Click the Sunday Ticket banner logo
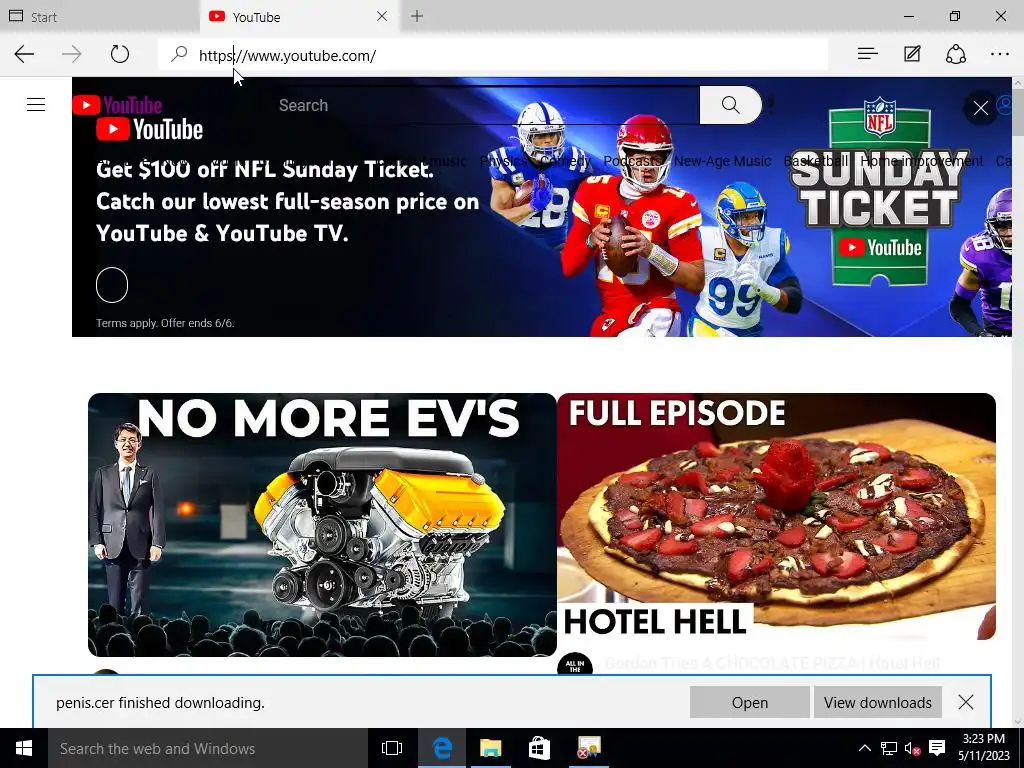The image size is (1024, 768). tap(879, 193)
